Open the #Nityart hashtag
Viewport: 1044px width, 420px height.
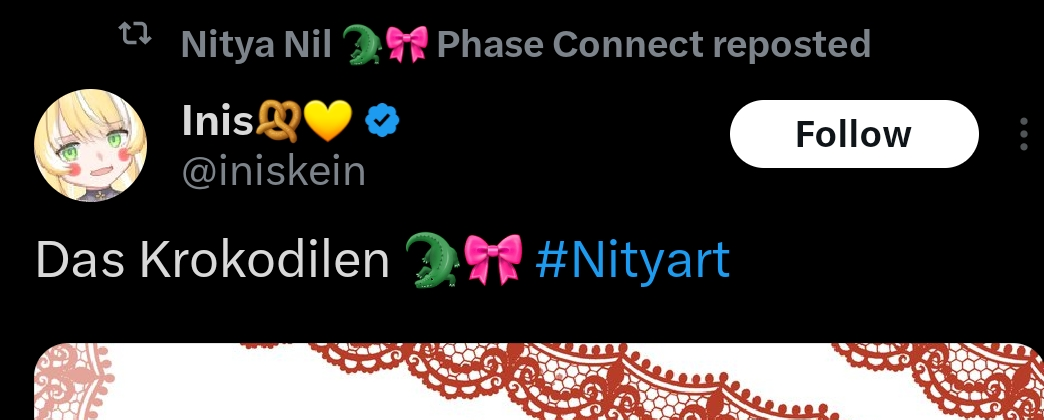click(633, 260)
